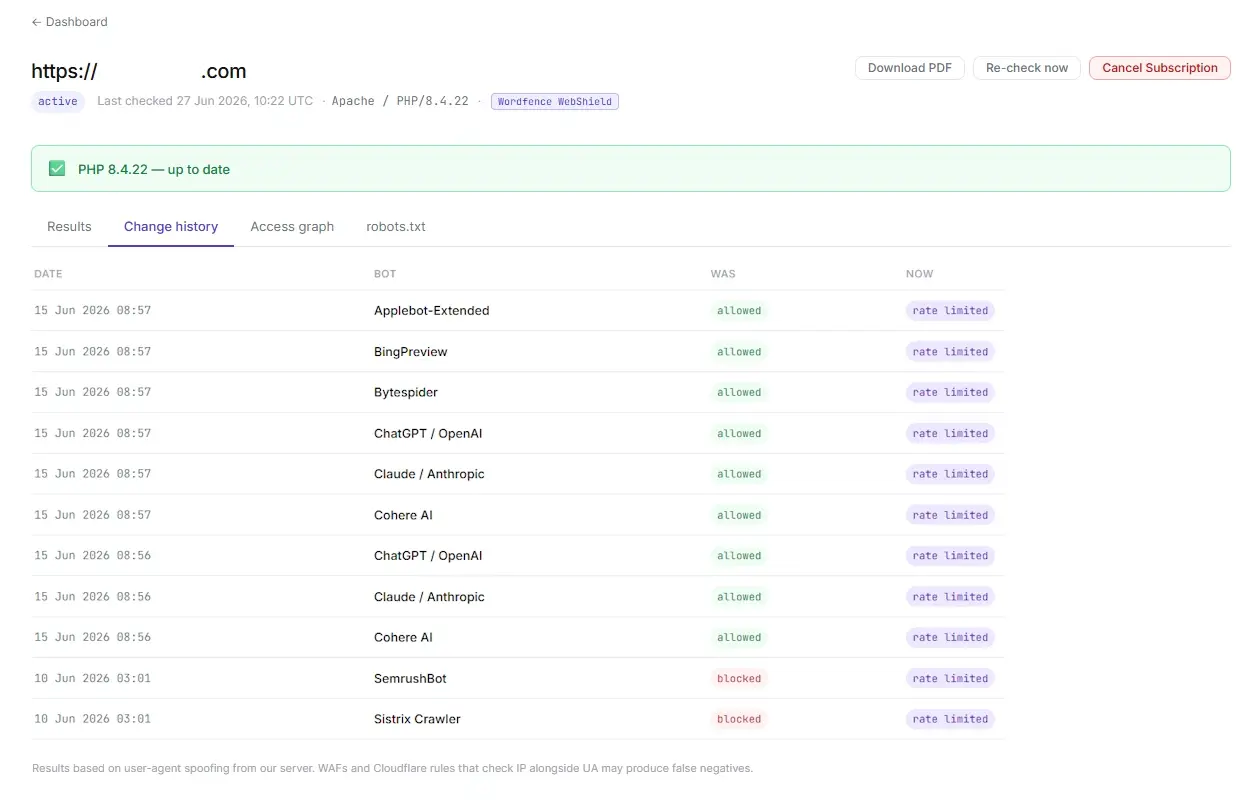Click the blocked badge in SemrushBot row

(x=739, y=678)
